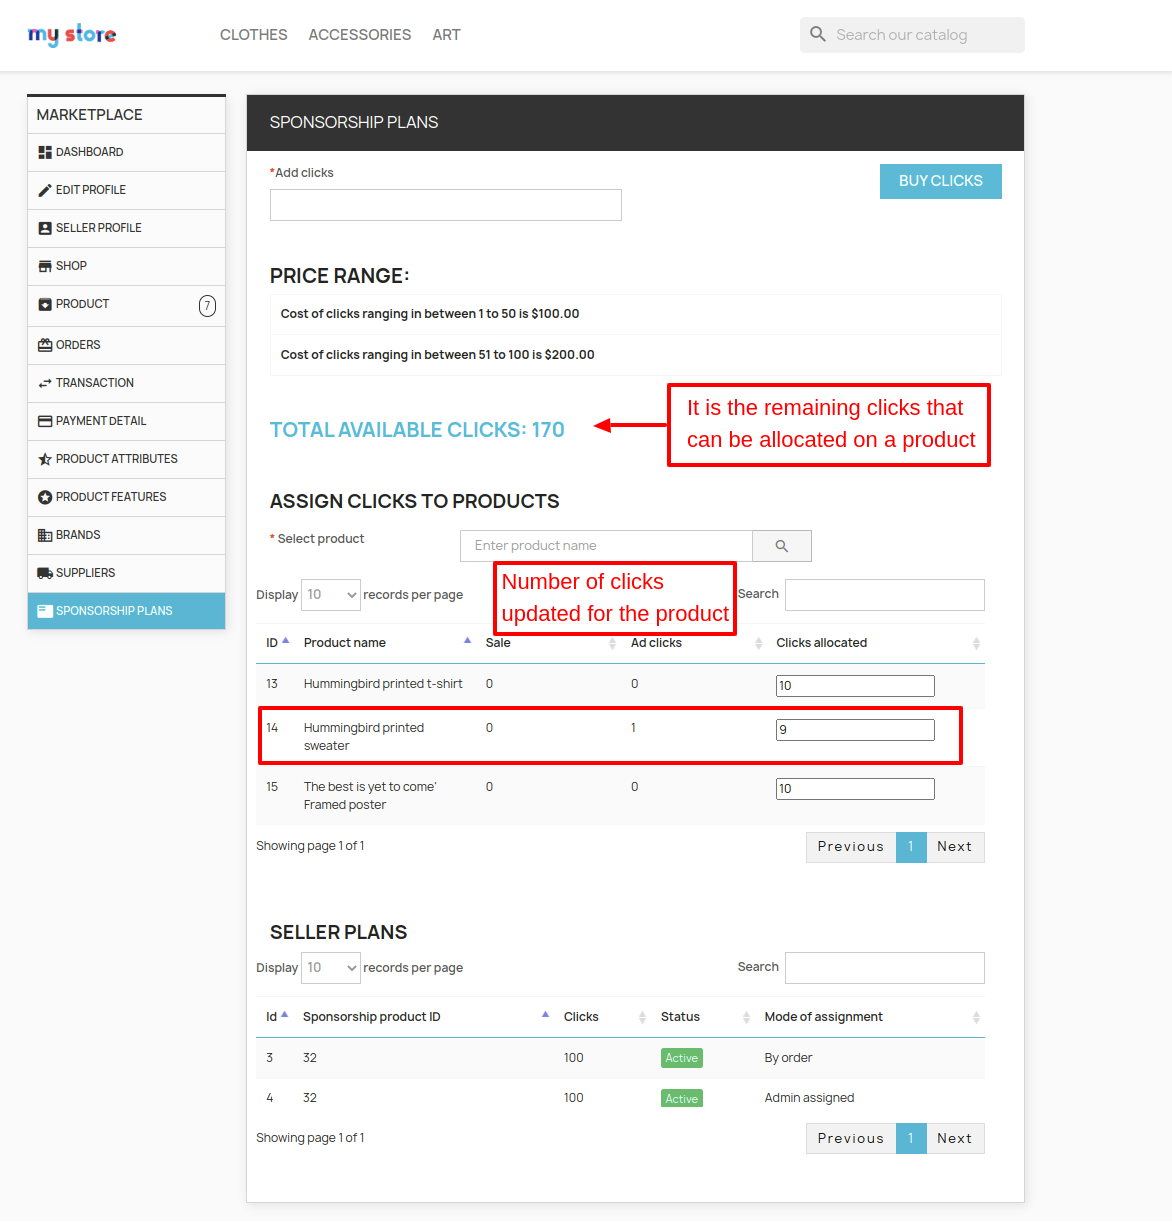Click the Buy Clicks button
Viewport: 1172px width, 1223px height.
tap(941, 181)
